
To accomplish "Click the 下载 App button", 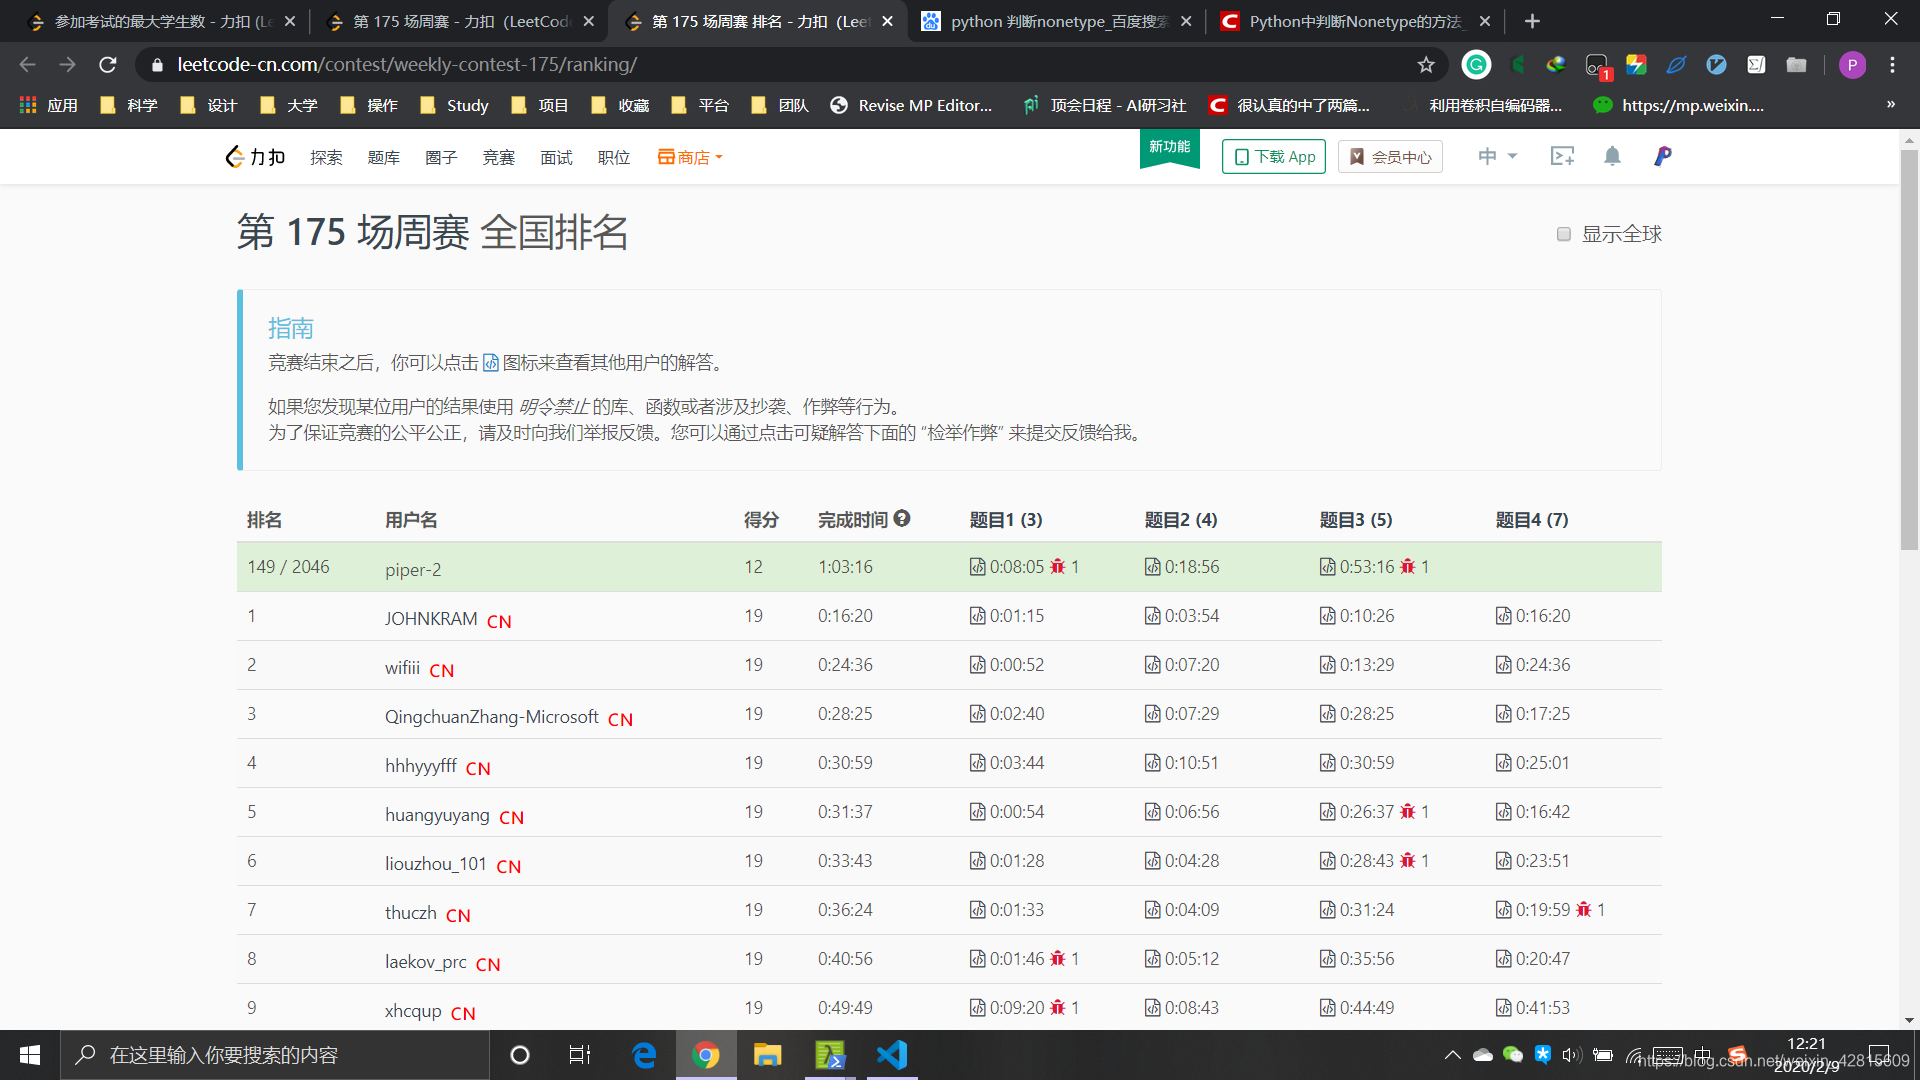I will pyautogui.click(x=1274, y=157).
